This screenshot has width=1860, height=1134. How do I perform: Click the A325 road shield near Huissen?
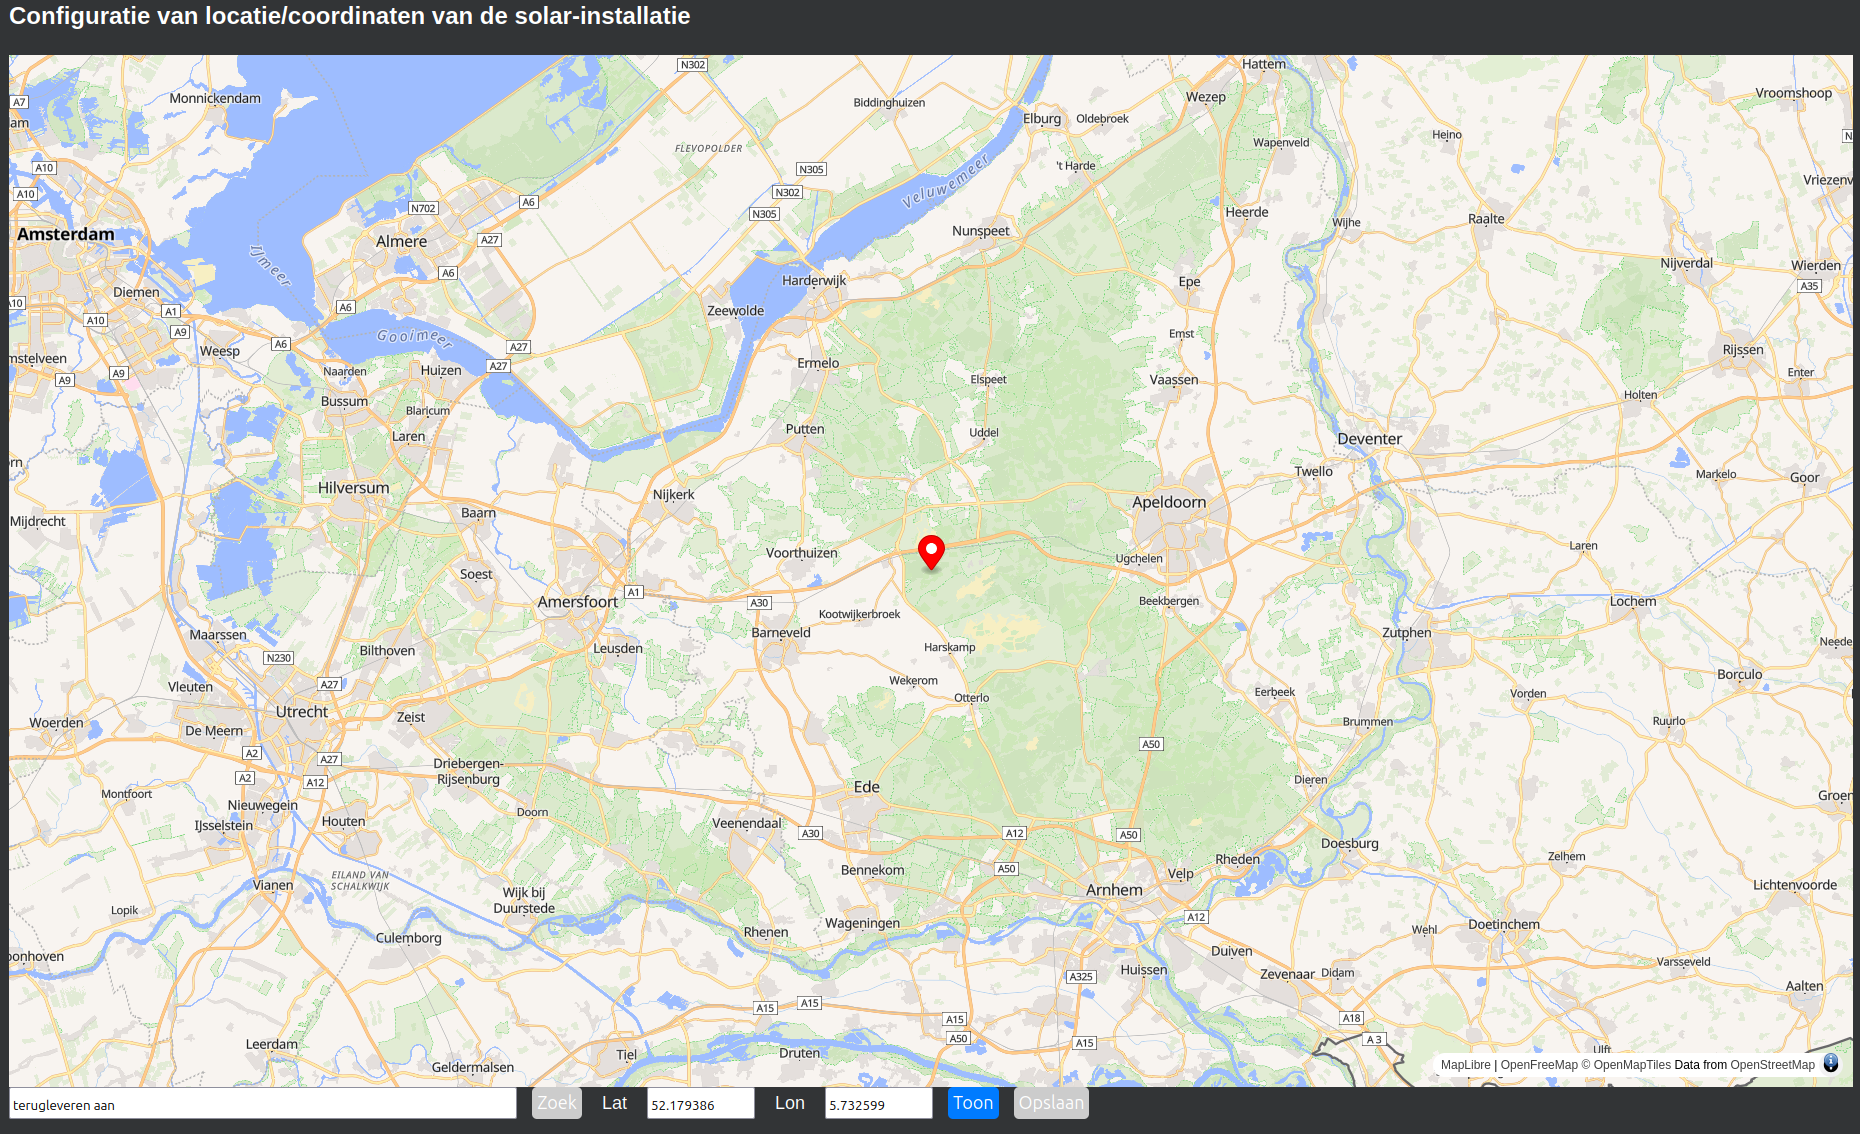click(x=1081, y=977)
